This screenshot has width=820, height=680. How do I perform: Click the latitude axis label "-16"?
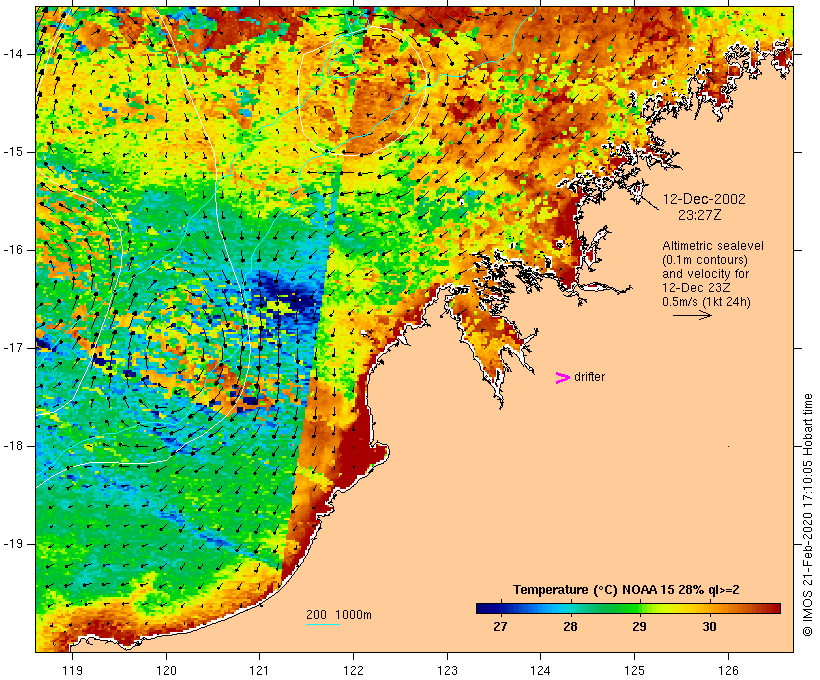click(x=12, y=250)
